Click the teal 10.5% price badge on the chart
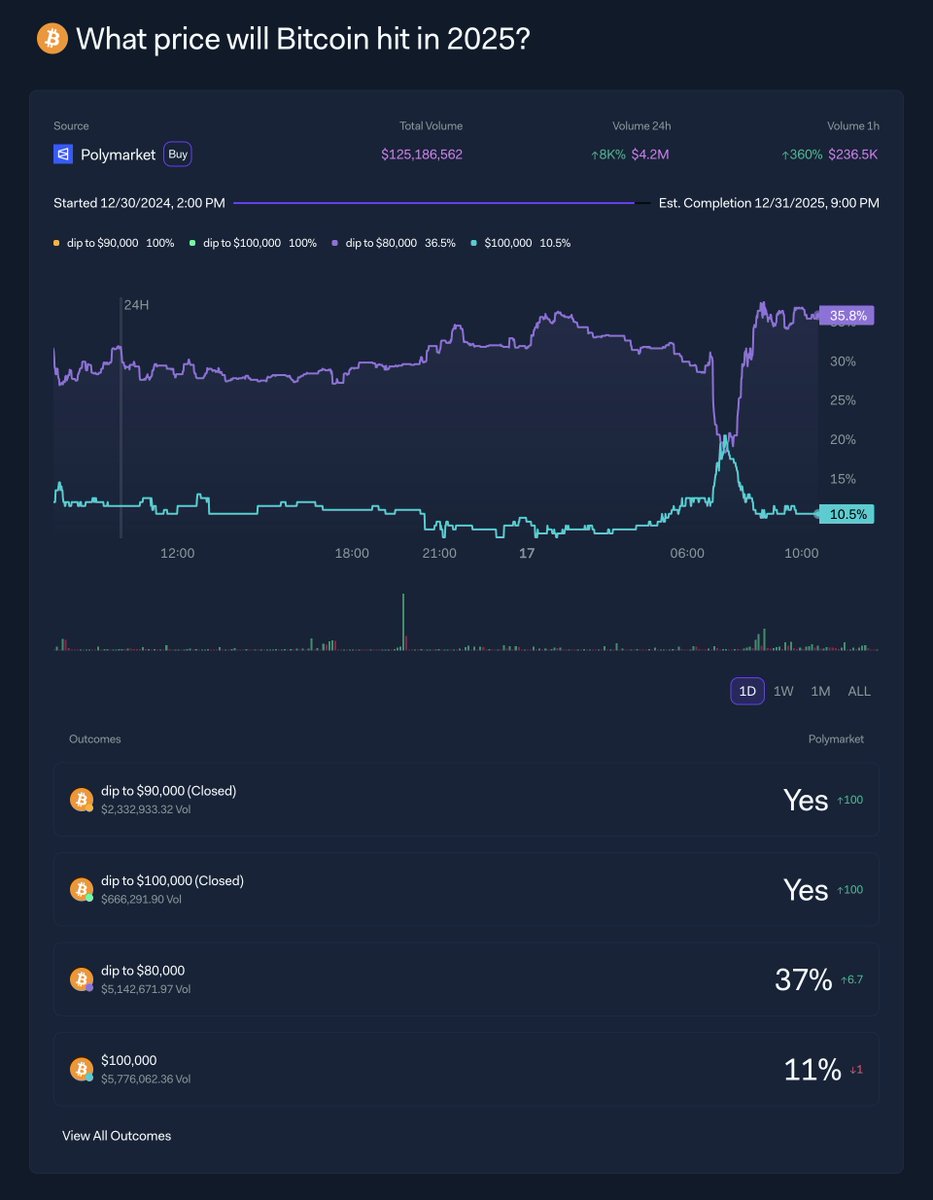The height and width of the screenshot is (1200, 933). click(845, 513)
